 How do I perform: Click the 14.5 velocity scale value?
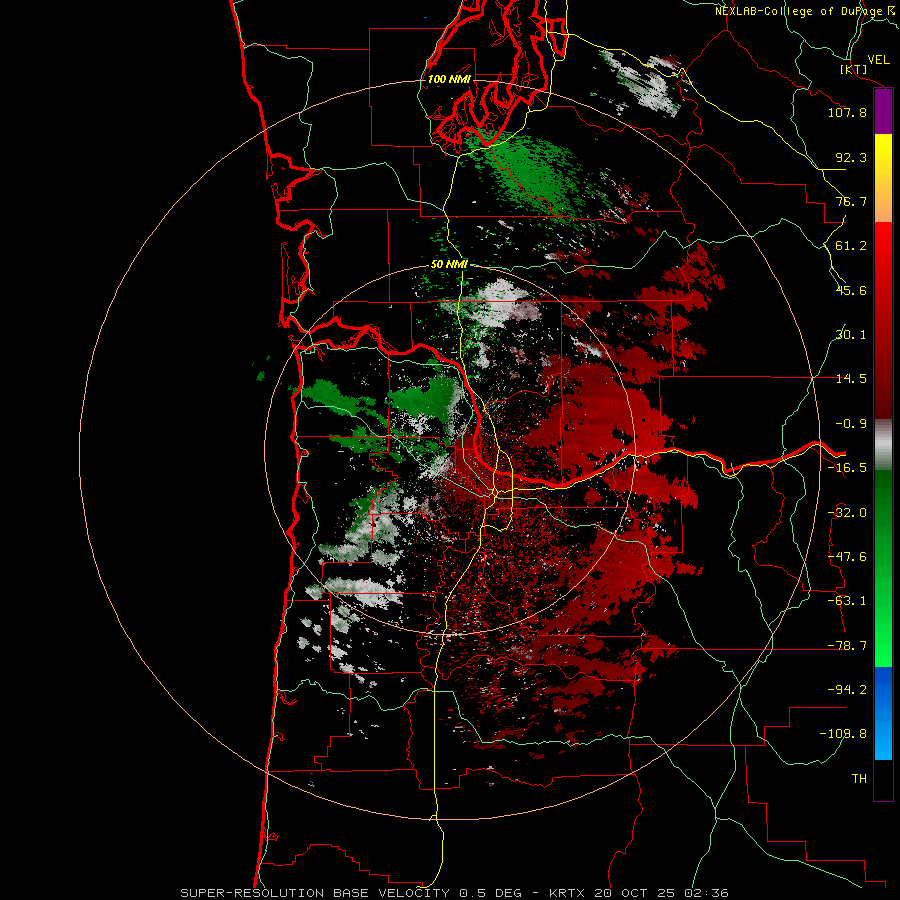851,379
